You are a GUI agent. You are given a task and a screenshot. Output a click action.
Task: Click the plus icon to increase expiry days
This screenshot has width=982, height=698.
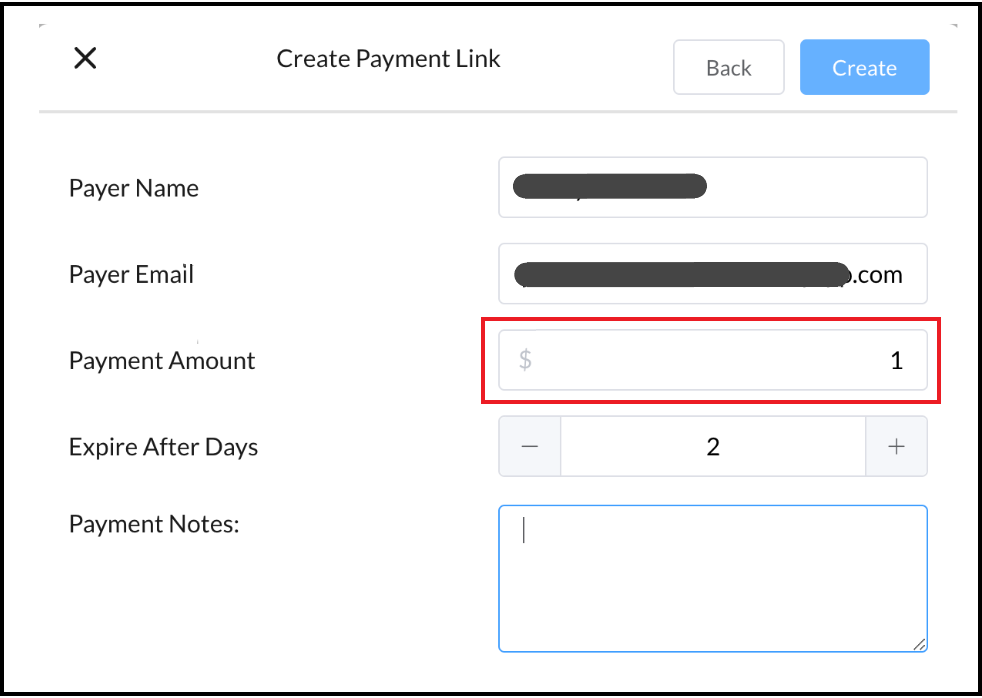click(897, 446)
